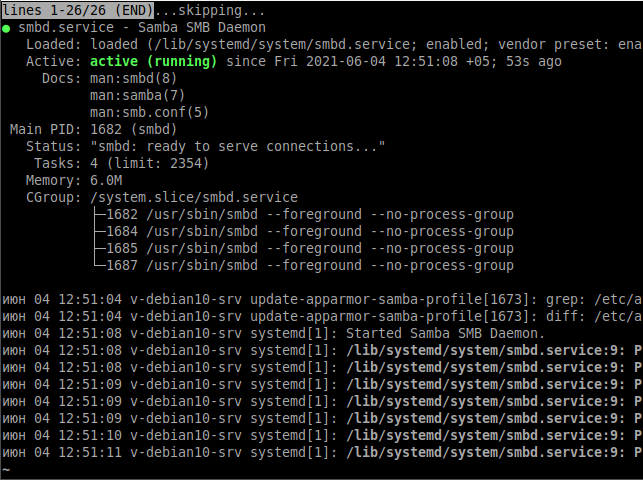Click the Tasks limit 2354 value
Image resolution: width=643 pixels, height=480 pixels.
tap(149, 164)
